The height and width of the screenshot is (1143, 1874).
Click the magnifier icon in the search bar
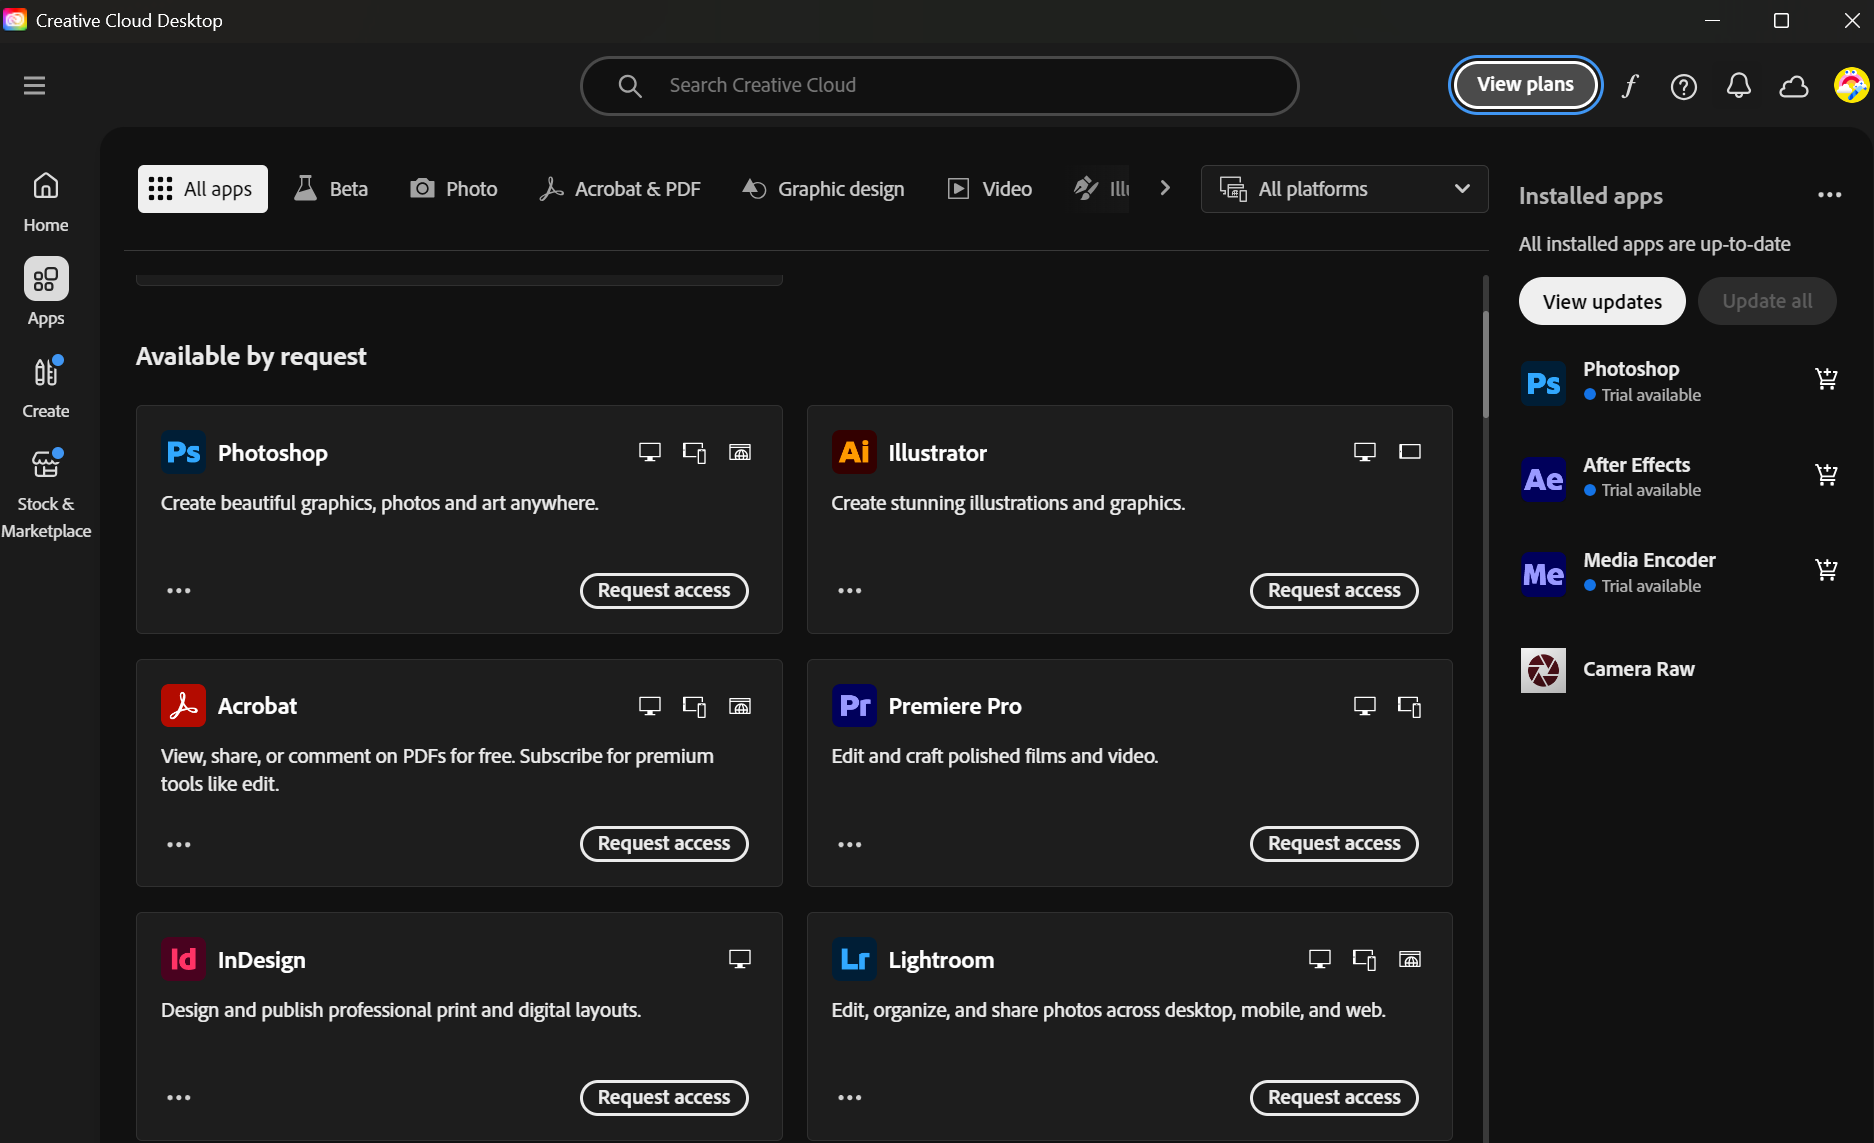pos(629,86)
